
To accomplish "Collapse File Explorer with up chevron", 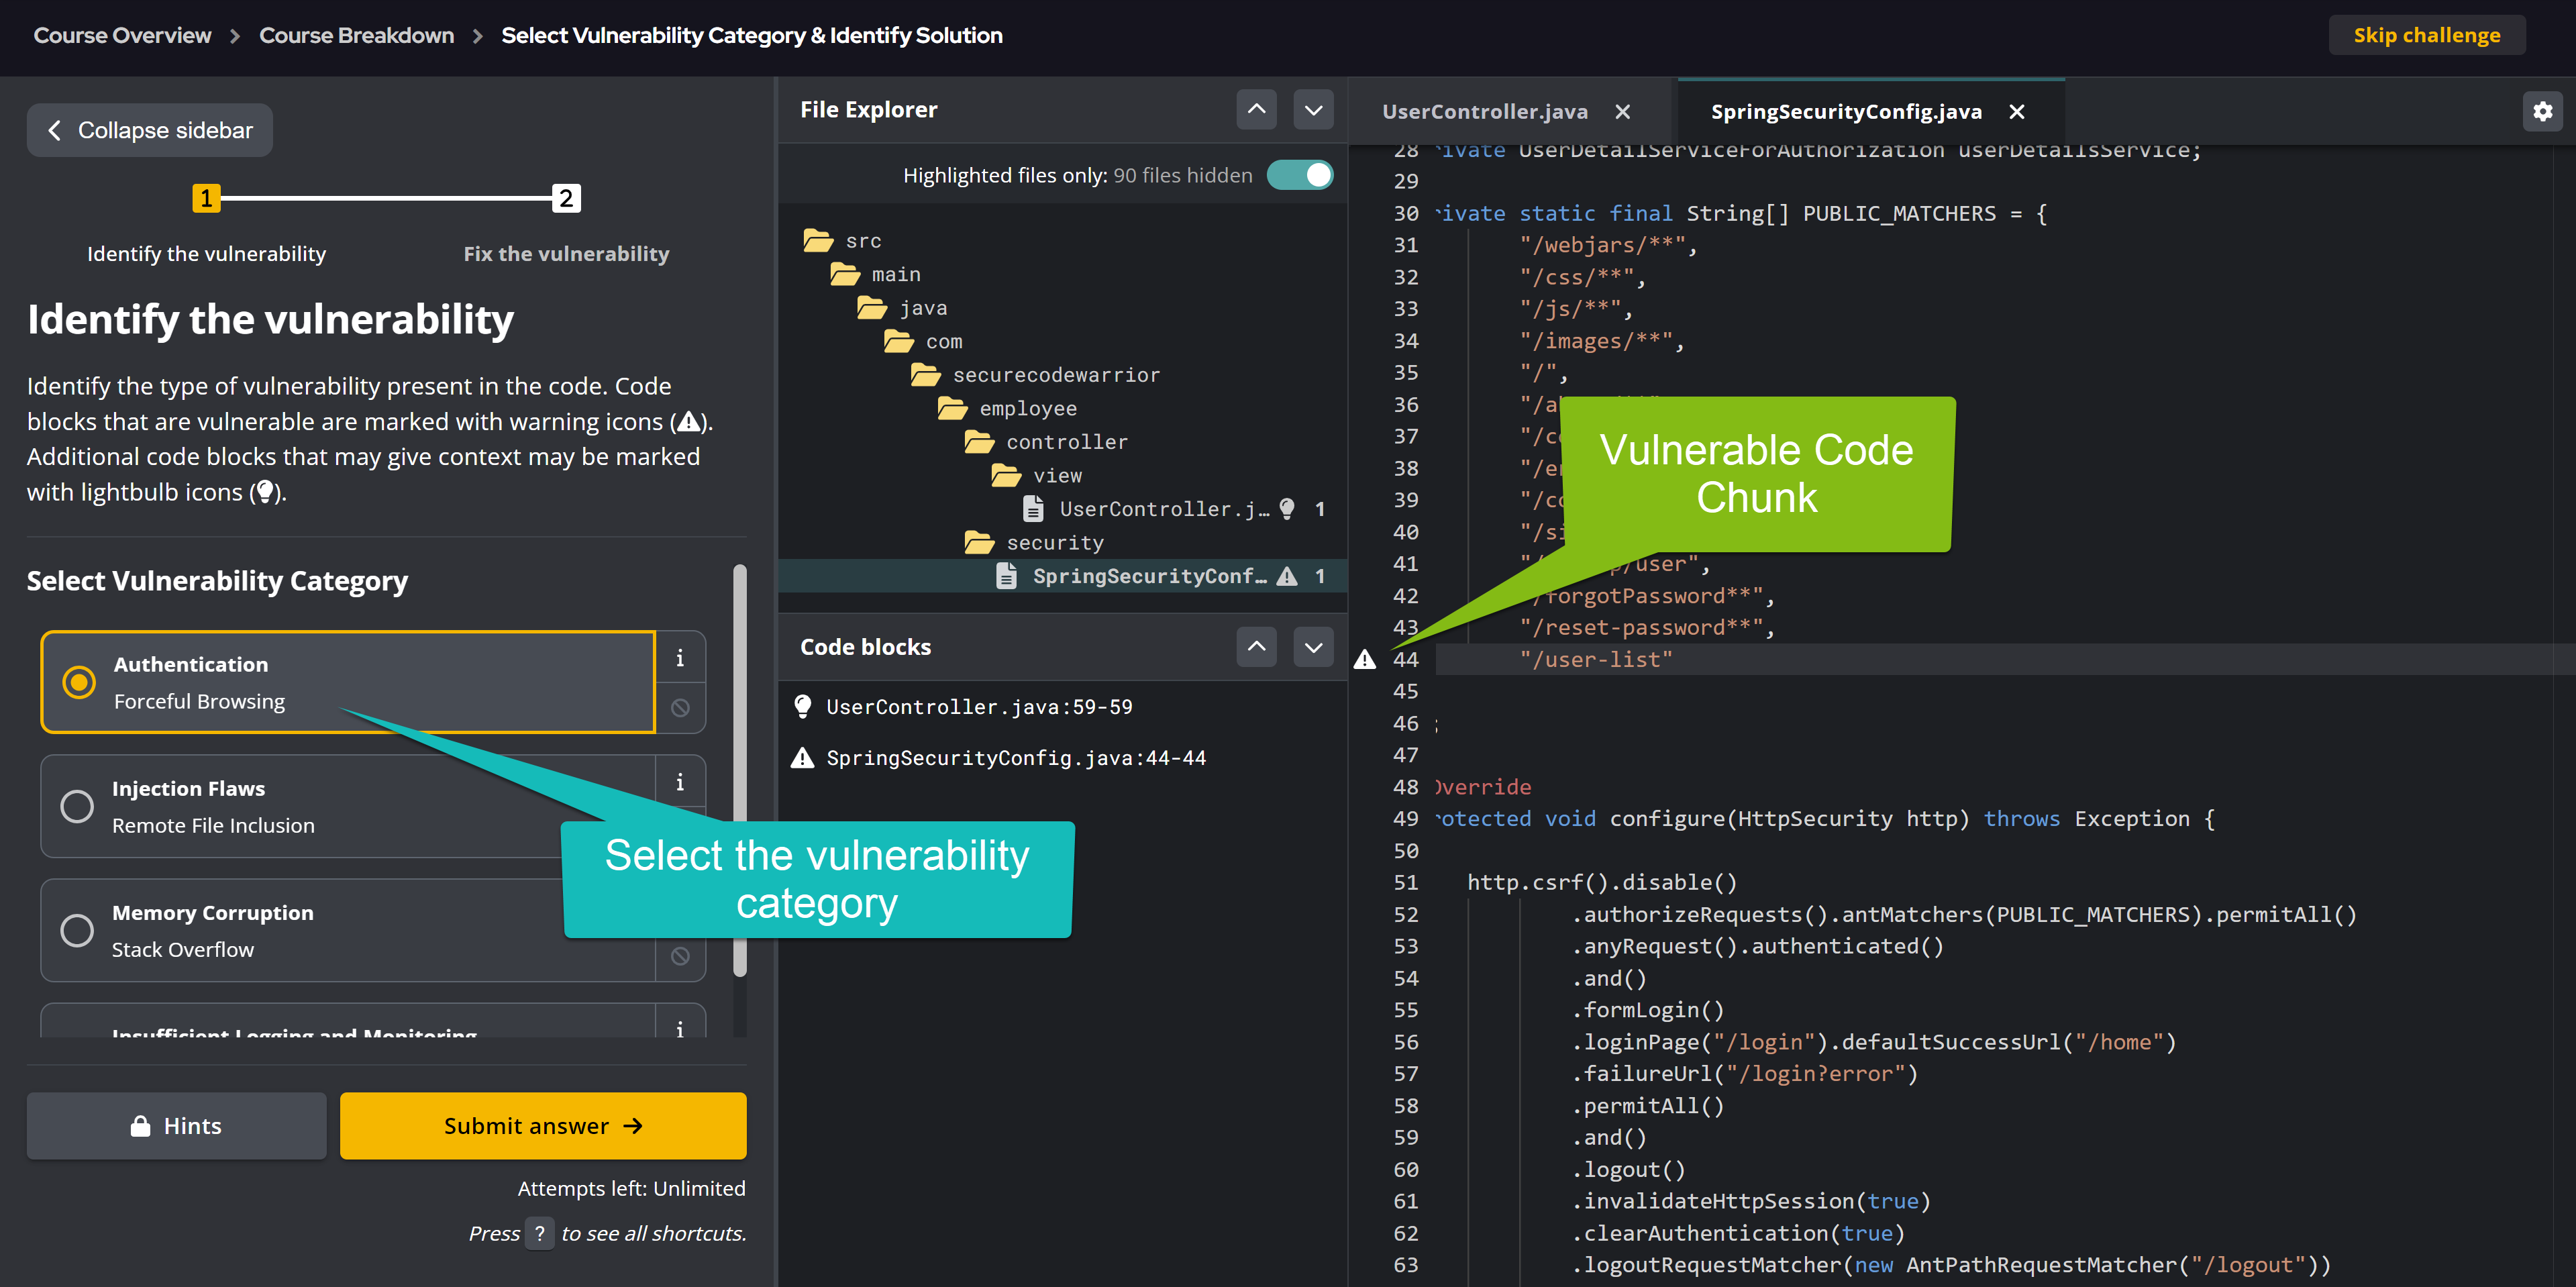I will (1256, 109).
